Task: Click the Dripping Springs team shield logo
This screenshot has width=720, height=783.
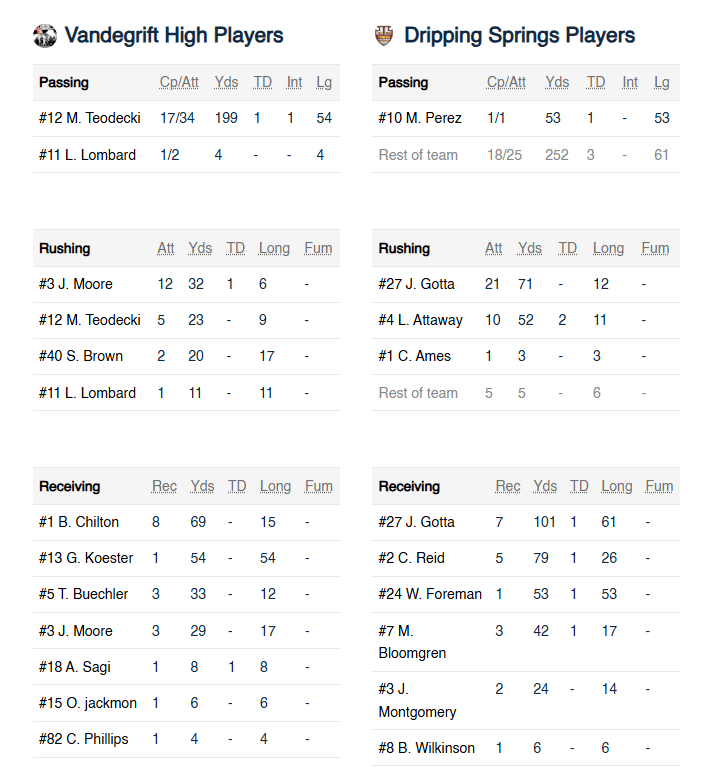Action: click(384, 36)
